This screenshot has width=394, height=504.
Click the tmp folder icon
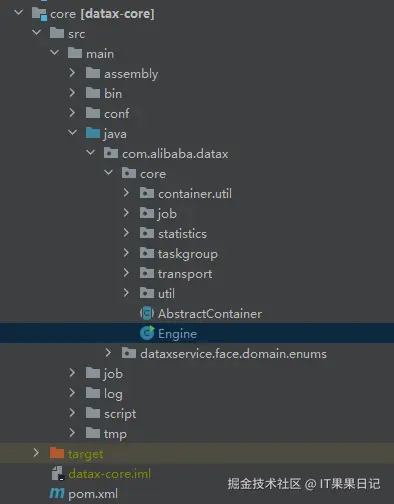coord(93,433)
